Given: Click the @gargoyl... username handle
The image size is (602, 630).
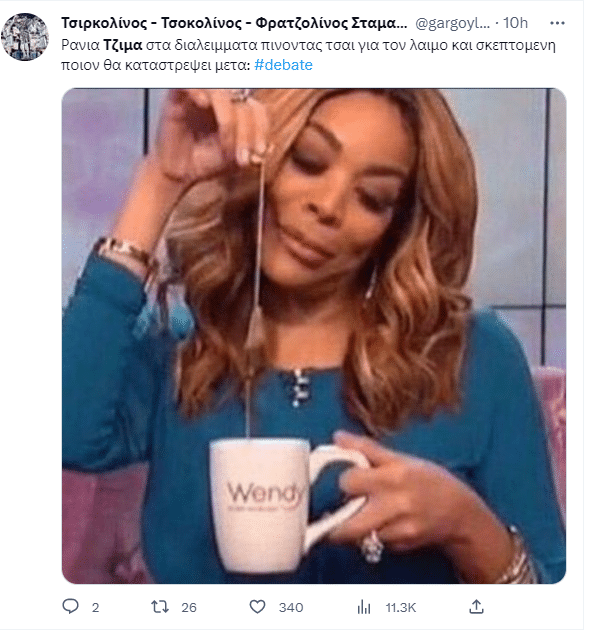Looking at the screenshot, I should [452, 23].
